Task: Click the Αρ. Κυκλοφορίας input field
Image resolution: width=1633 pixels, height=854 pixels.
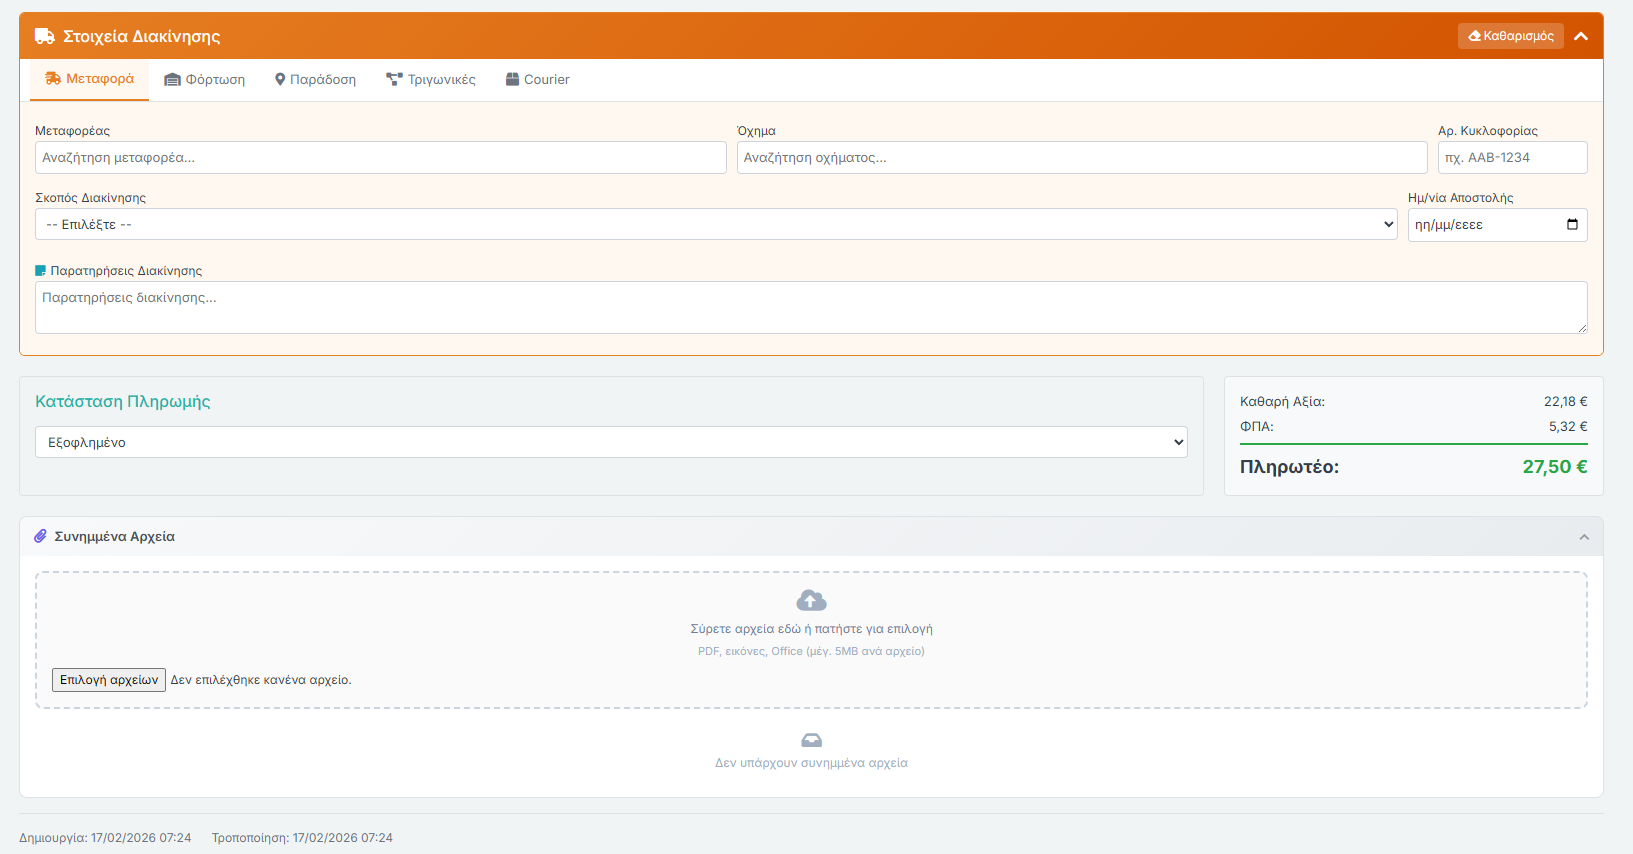Action: coord(1512,157)
